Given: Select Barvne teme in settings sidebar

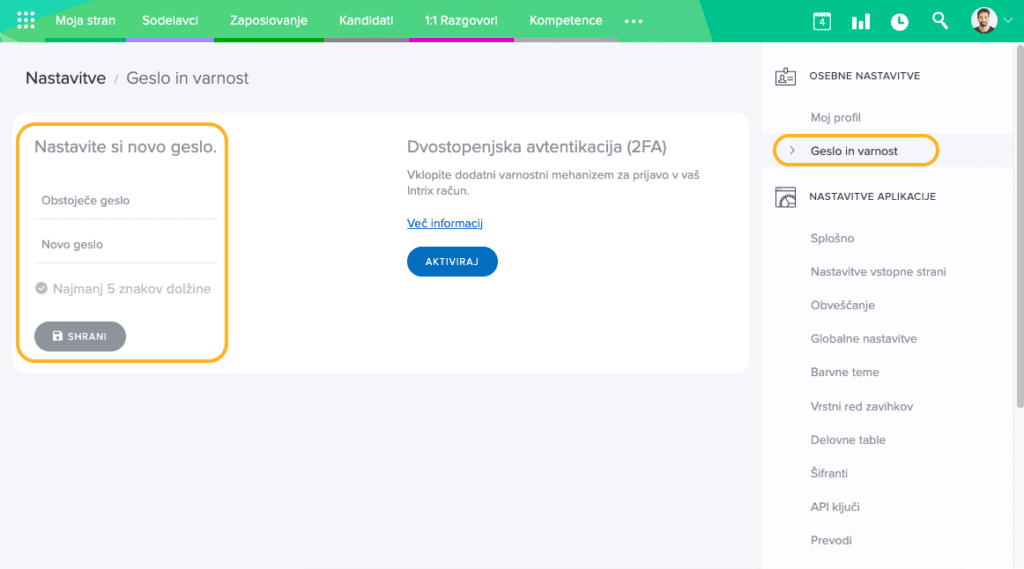Looking at the screenshot, I should pyautogui.click(x=844, y=372).
